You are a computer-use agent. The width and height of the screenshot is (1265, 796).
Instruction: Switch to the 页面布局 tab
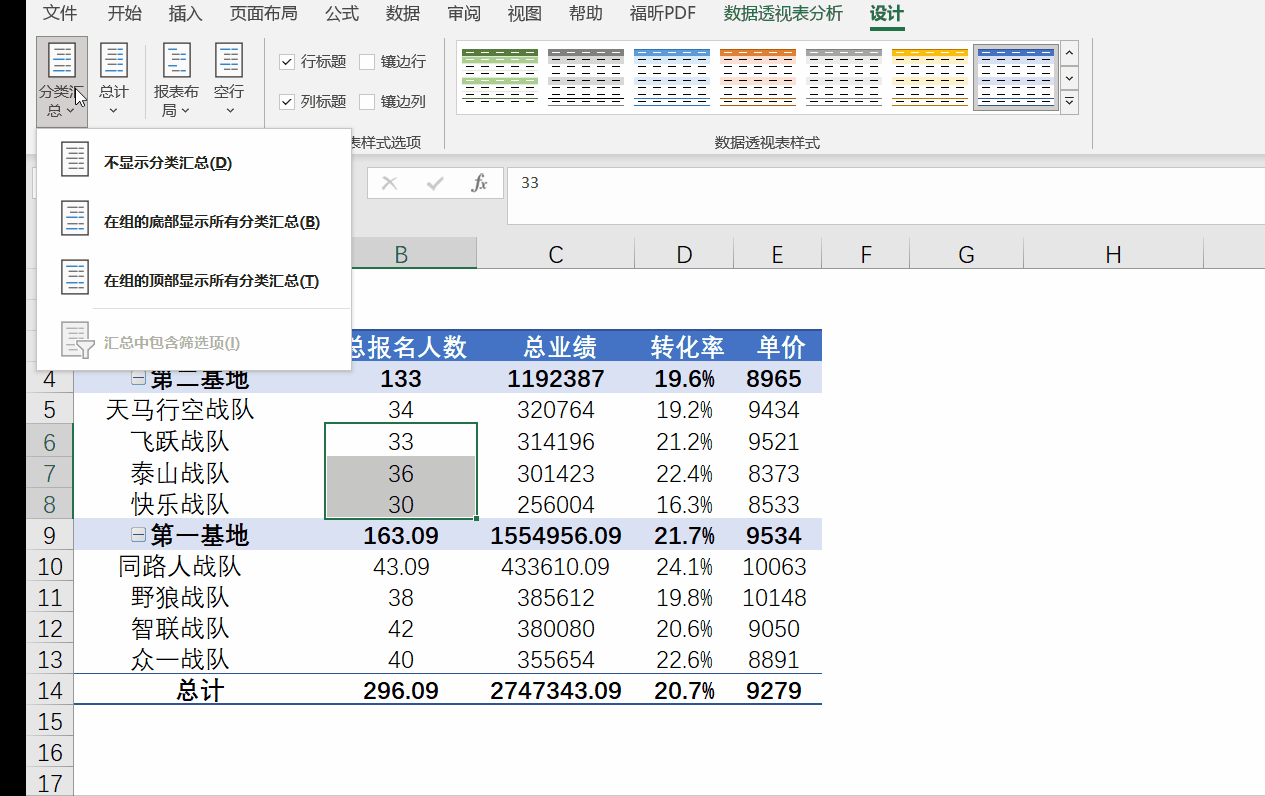[x=263, y=14]
